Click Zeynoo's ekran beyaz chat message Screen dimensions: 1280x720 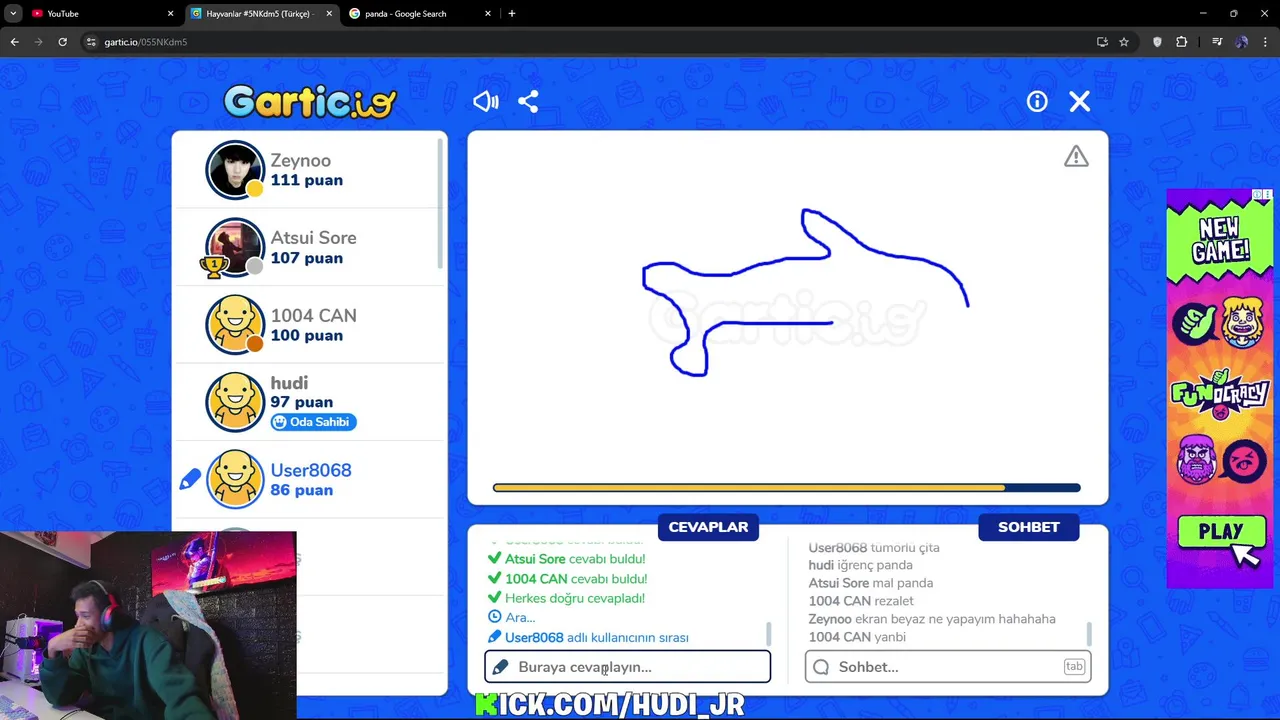(x=932, y=619)
